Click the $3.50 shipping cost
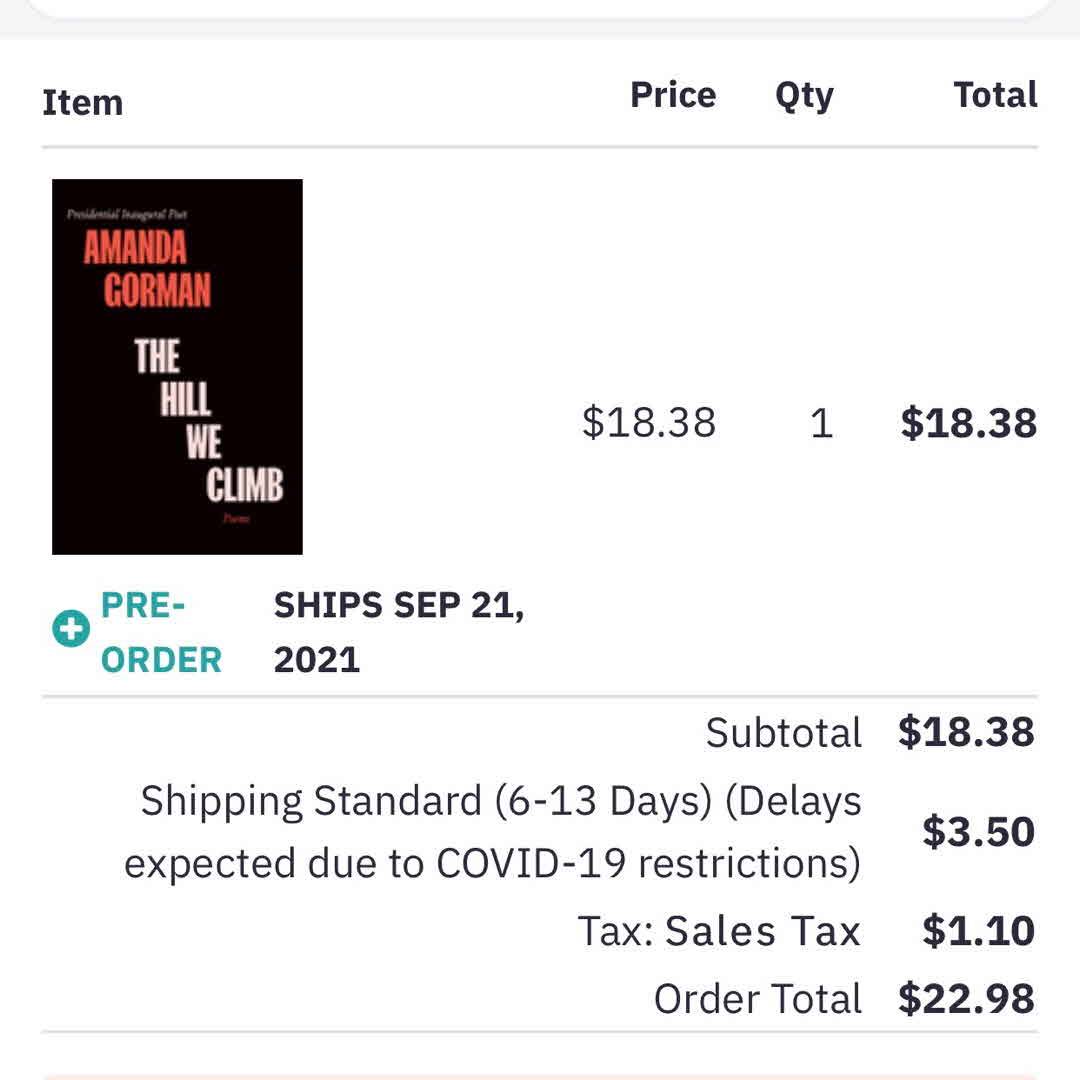Image resolution: width=1080 pixels, height=1080 pixels. pyautogui.click(x=977, y=832)
